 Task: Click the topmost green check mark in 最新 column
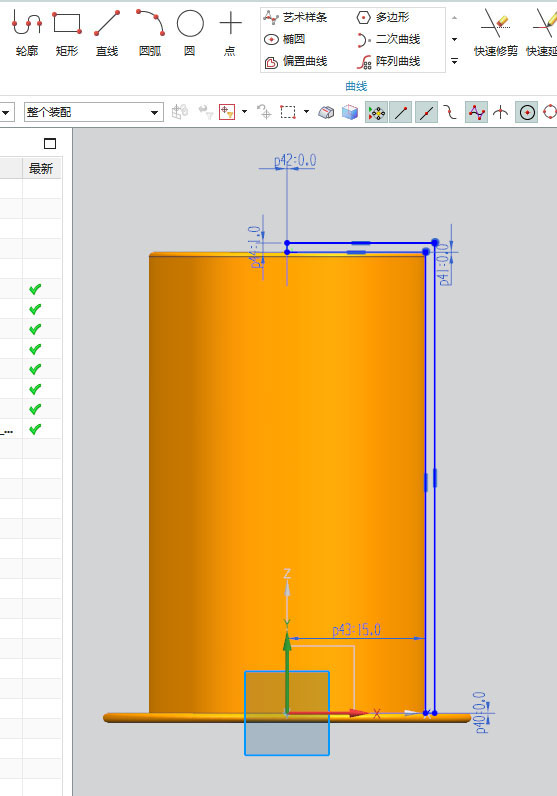pyautogui.click(x=35, y=289)
